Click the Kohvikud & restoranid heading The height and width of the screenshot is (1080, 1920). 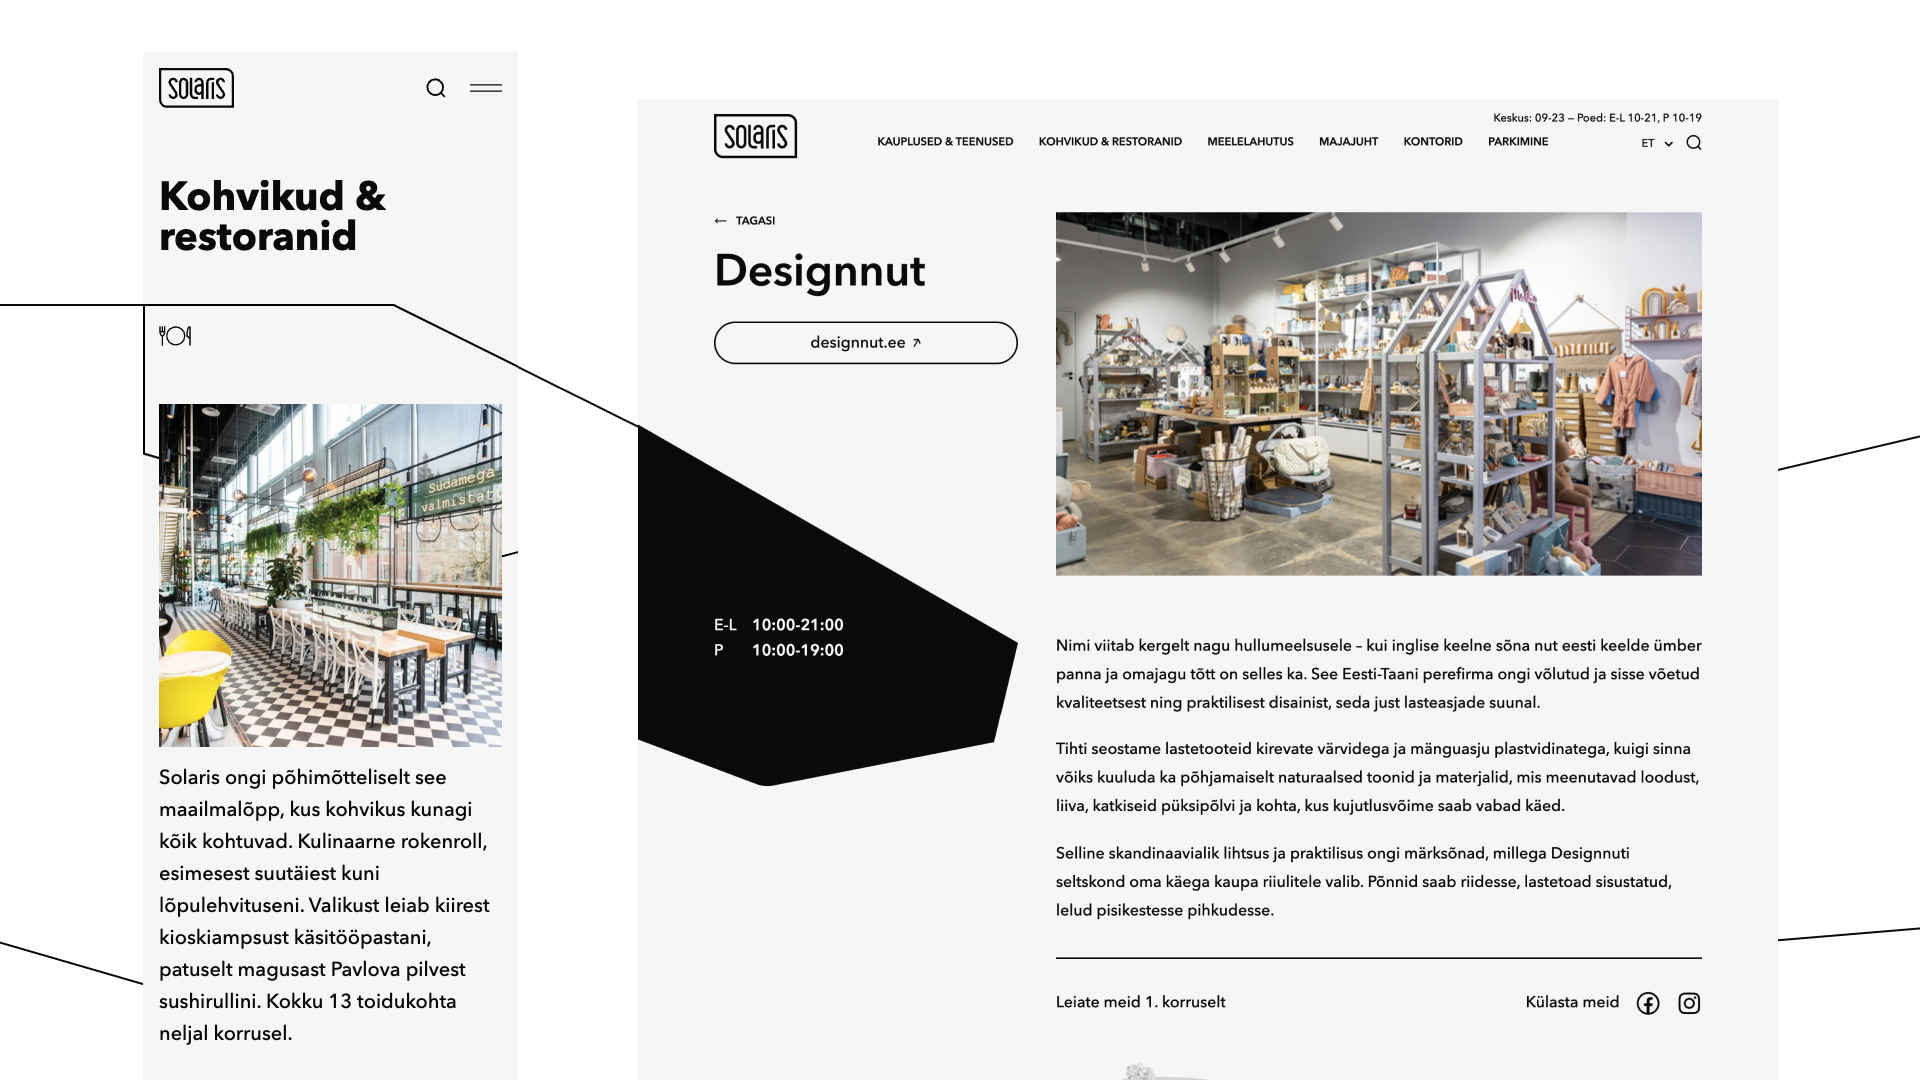coord(272,216)
